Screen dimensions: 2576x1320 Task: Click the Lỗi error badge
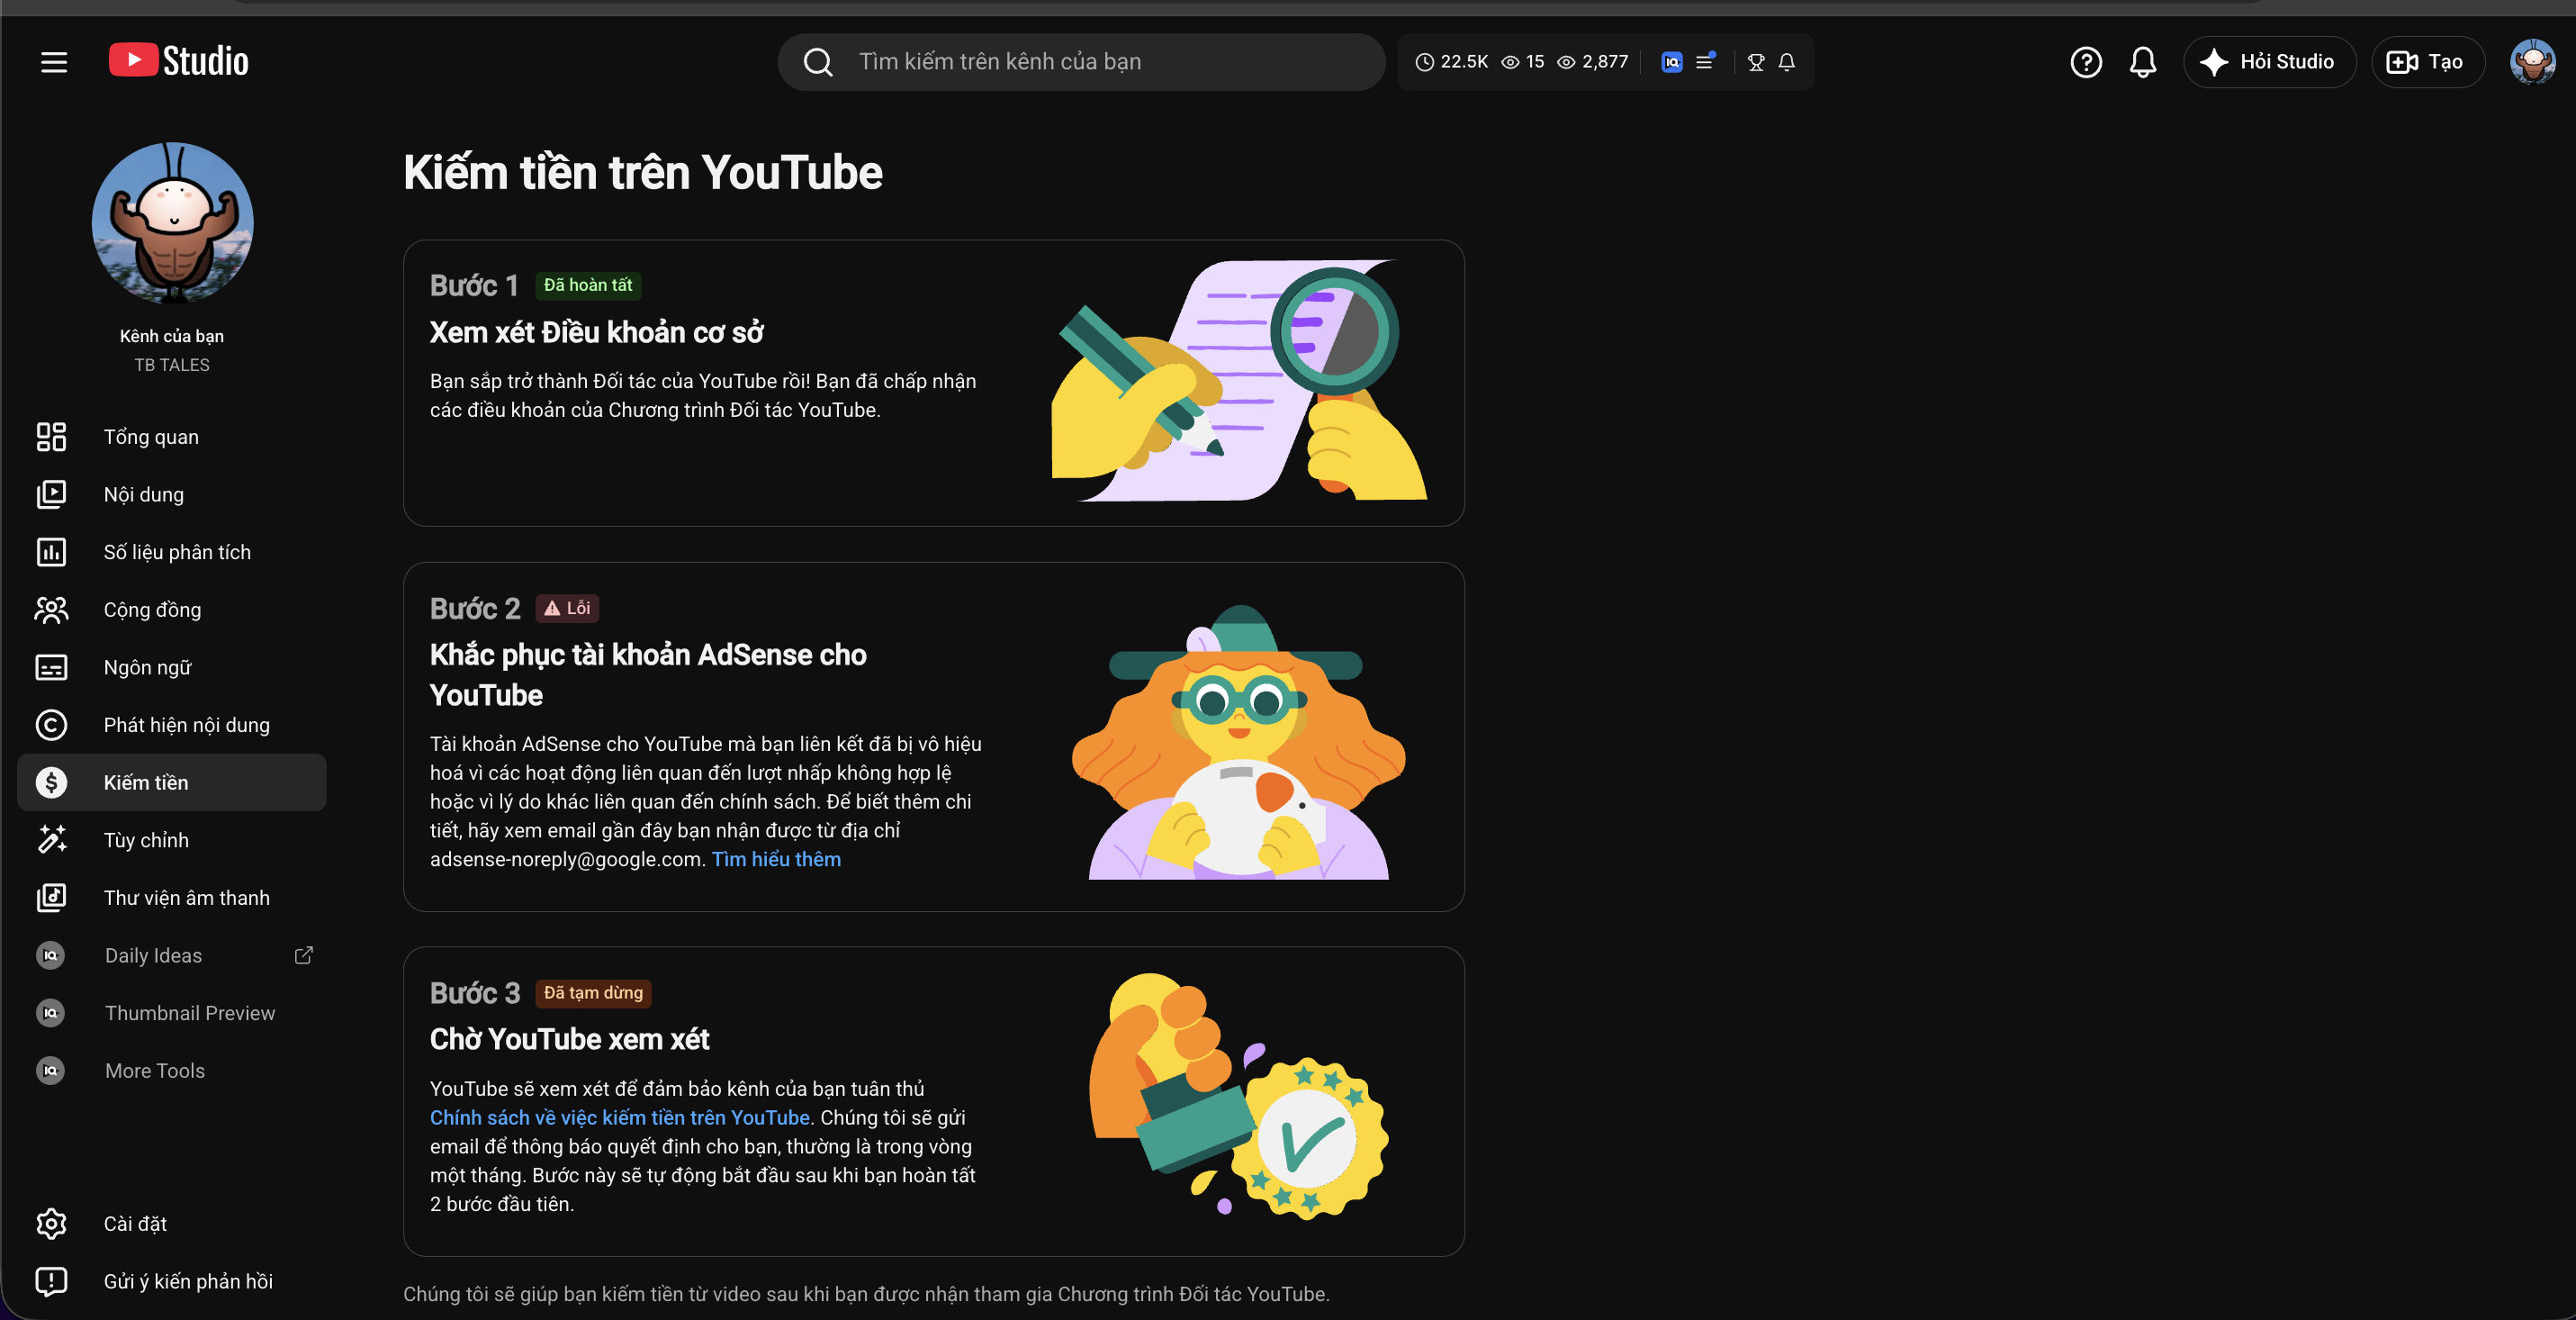(x=567, y=608)
